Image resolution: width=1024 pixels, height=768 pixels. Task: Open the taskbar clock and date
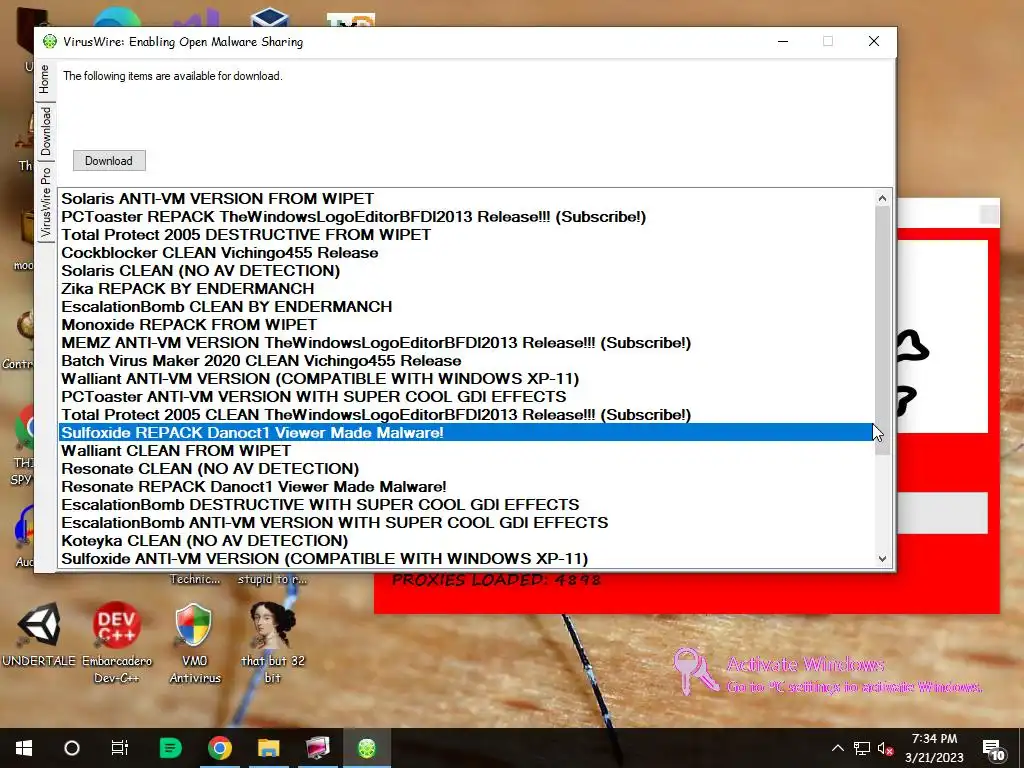point(935,748)
